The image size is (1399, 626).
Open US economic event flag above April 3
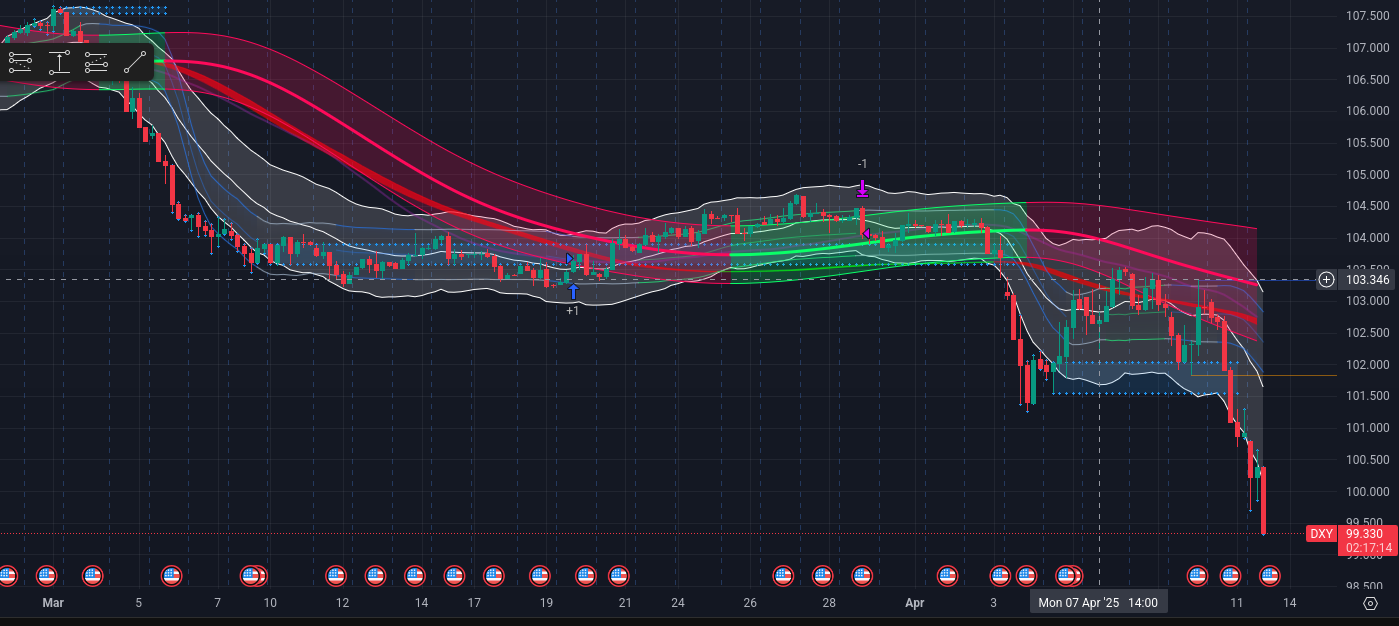pyautogui.click(x=1000, y=575)
